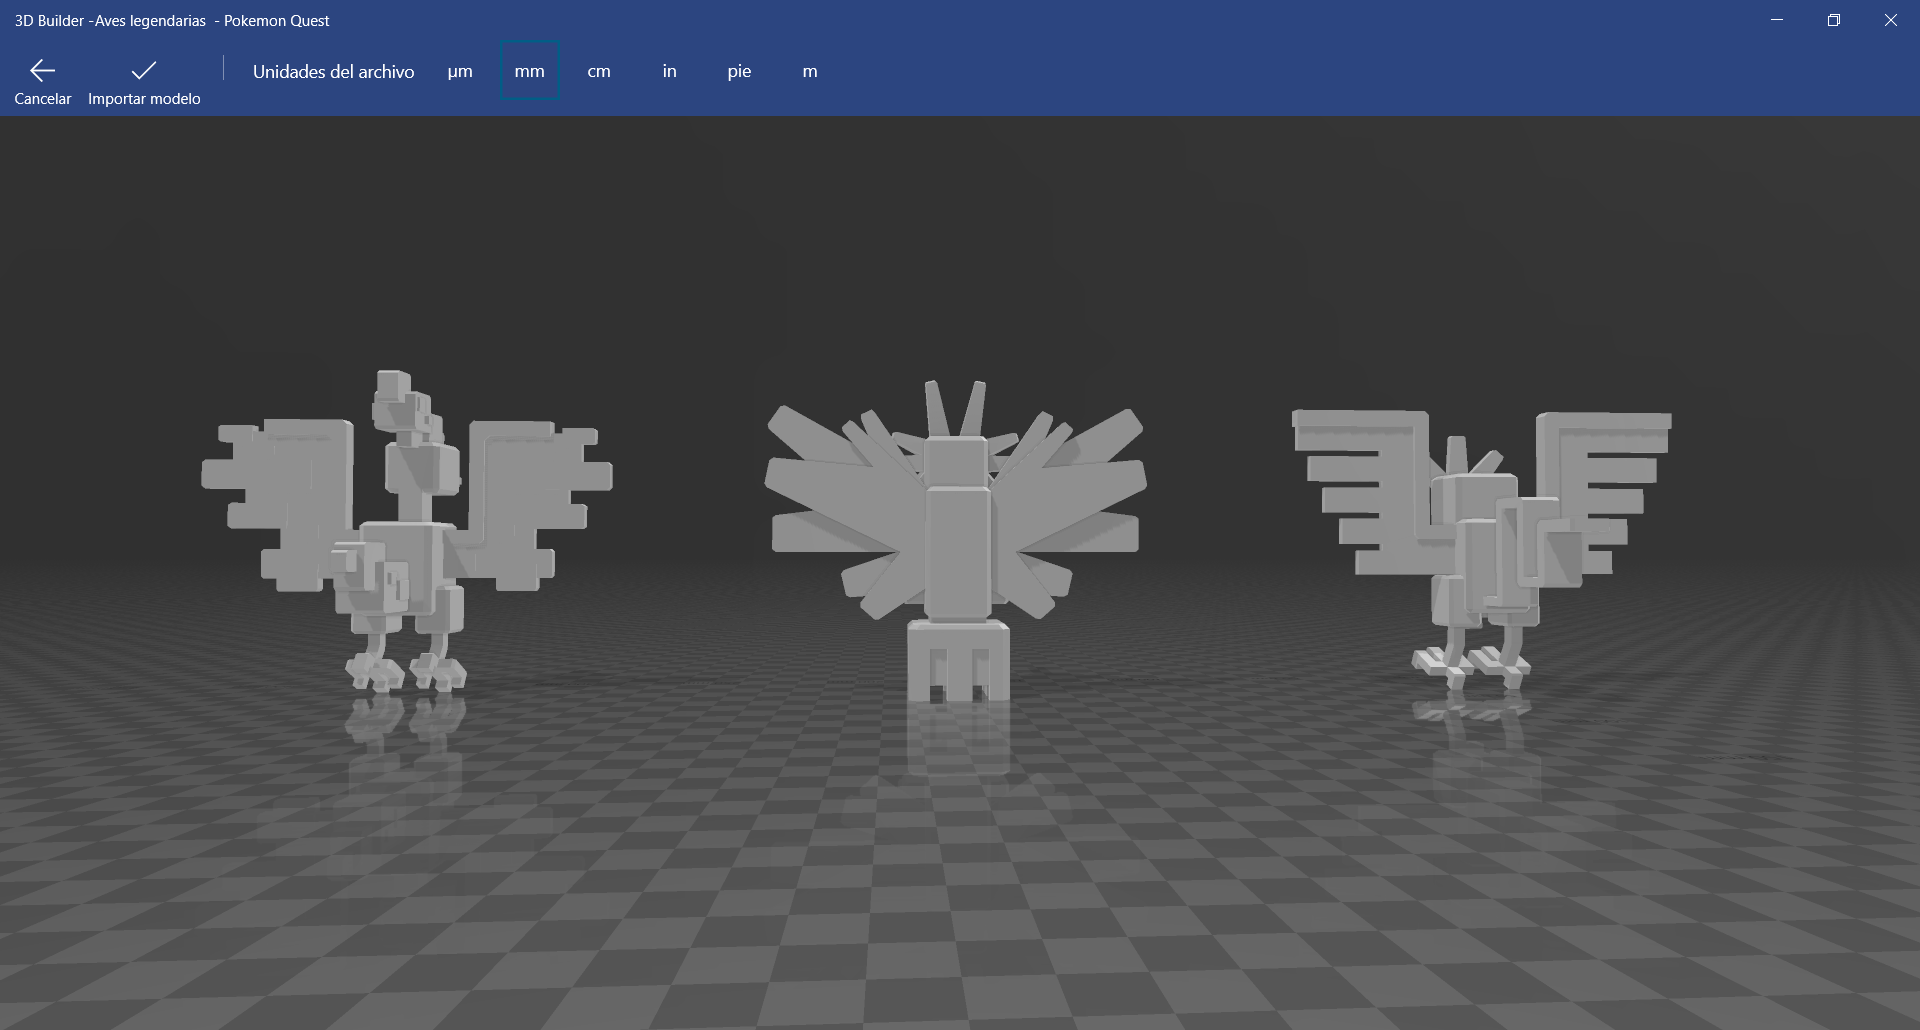This screenshot has width=1920, height=1030.
Task: Click the Unidades del archivo label
Action: (x=334, y=71)
